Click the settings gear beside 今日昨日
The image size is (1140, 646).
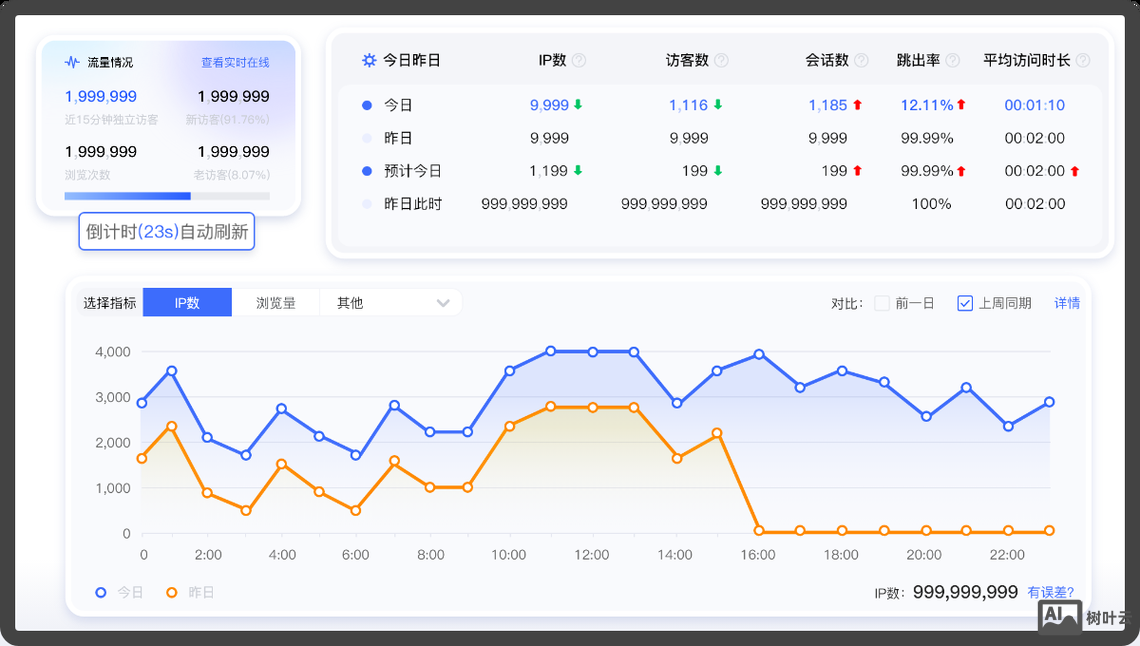[368, 59]
